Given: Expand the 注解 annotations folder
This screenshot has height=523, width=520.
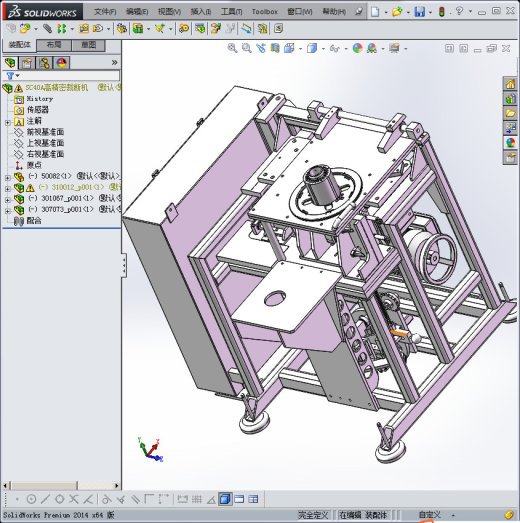Looking at the screenshot, I should pos(8,123).
